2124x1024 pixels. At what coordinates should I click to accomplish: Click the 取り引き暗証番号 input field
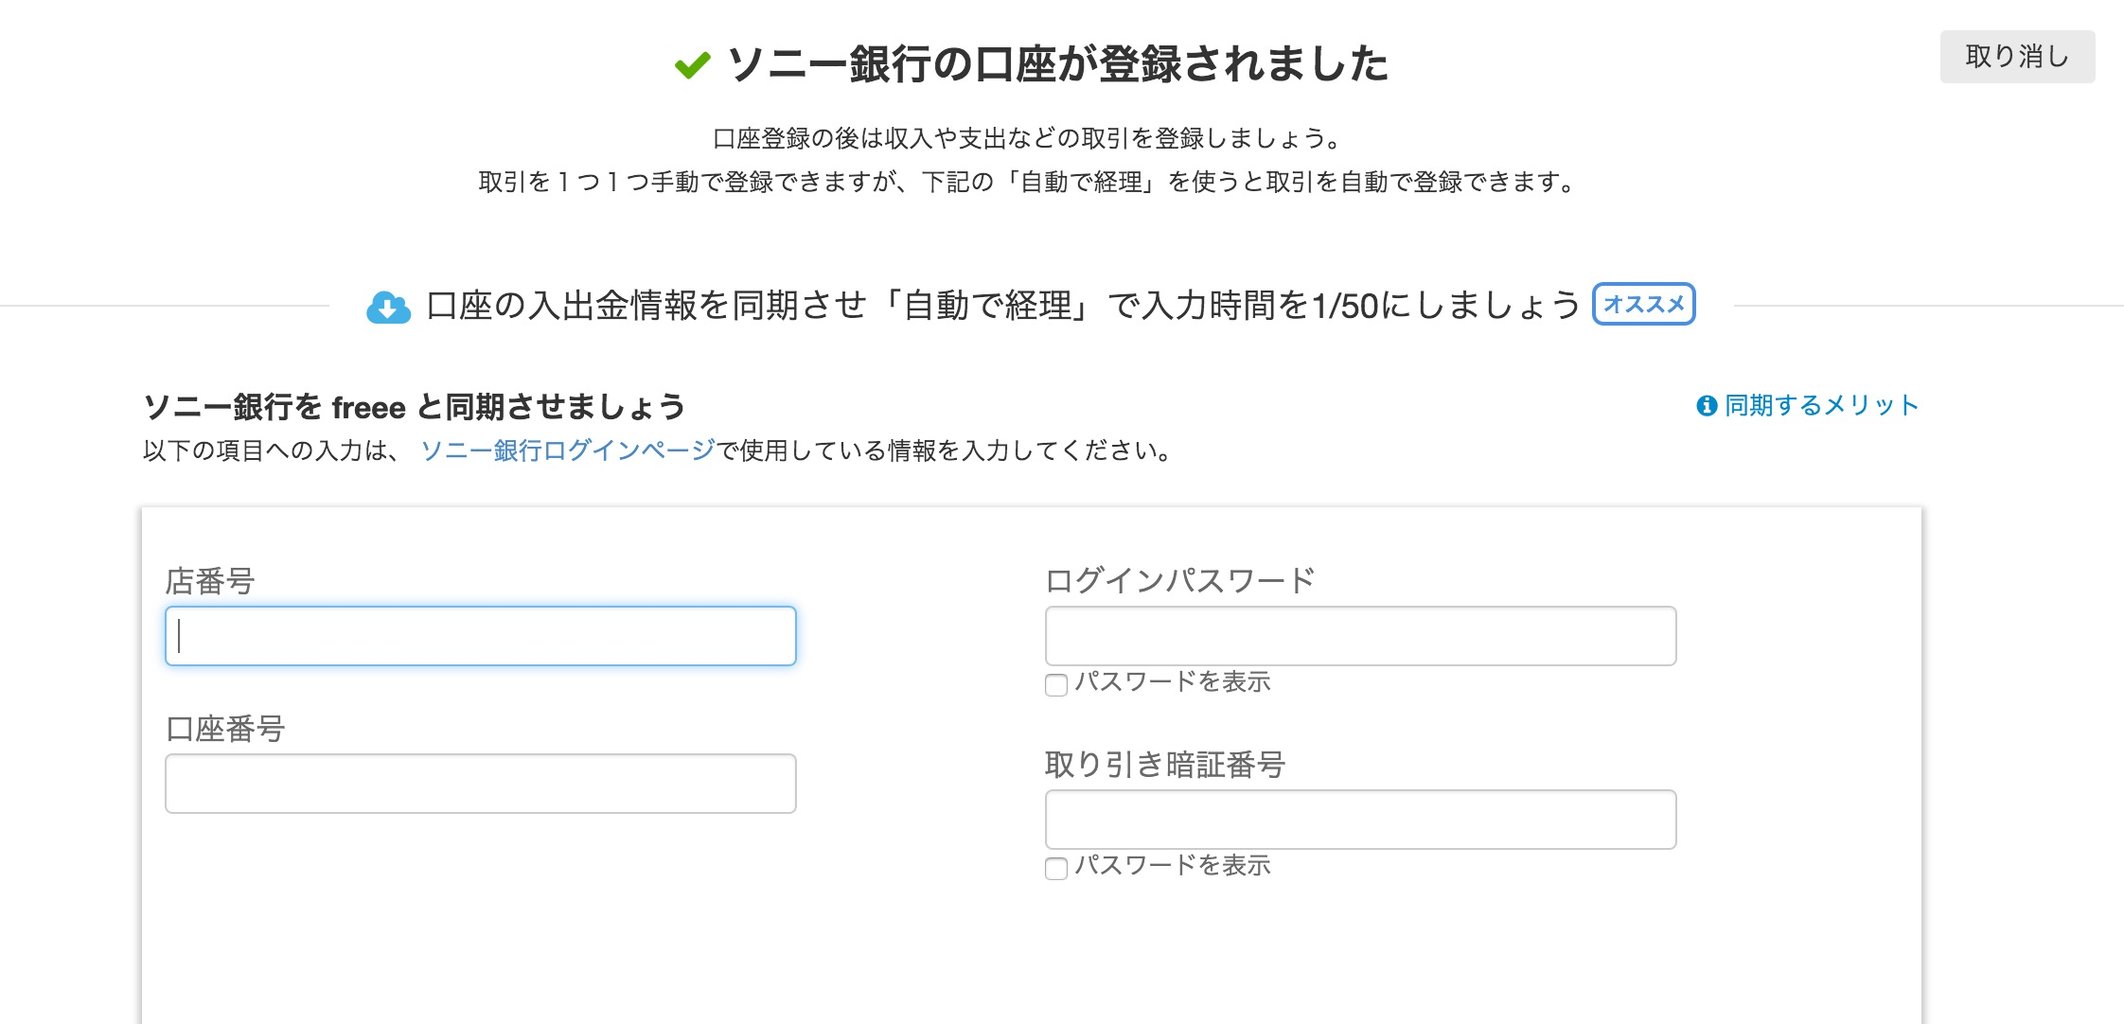pyautogui.click(x=1360, y=820)
